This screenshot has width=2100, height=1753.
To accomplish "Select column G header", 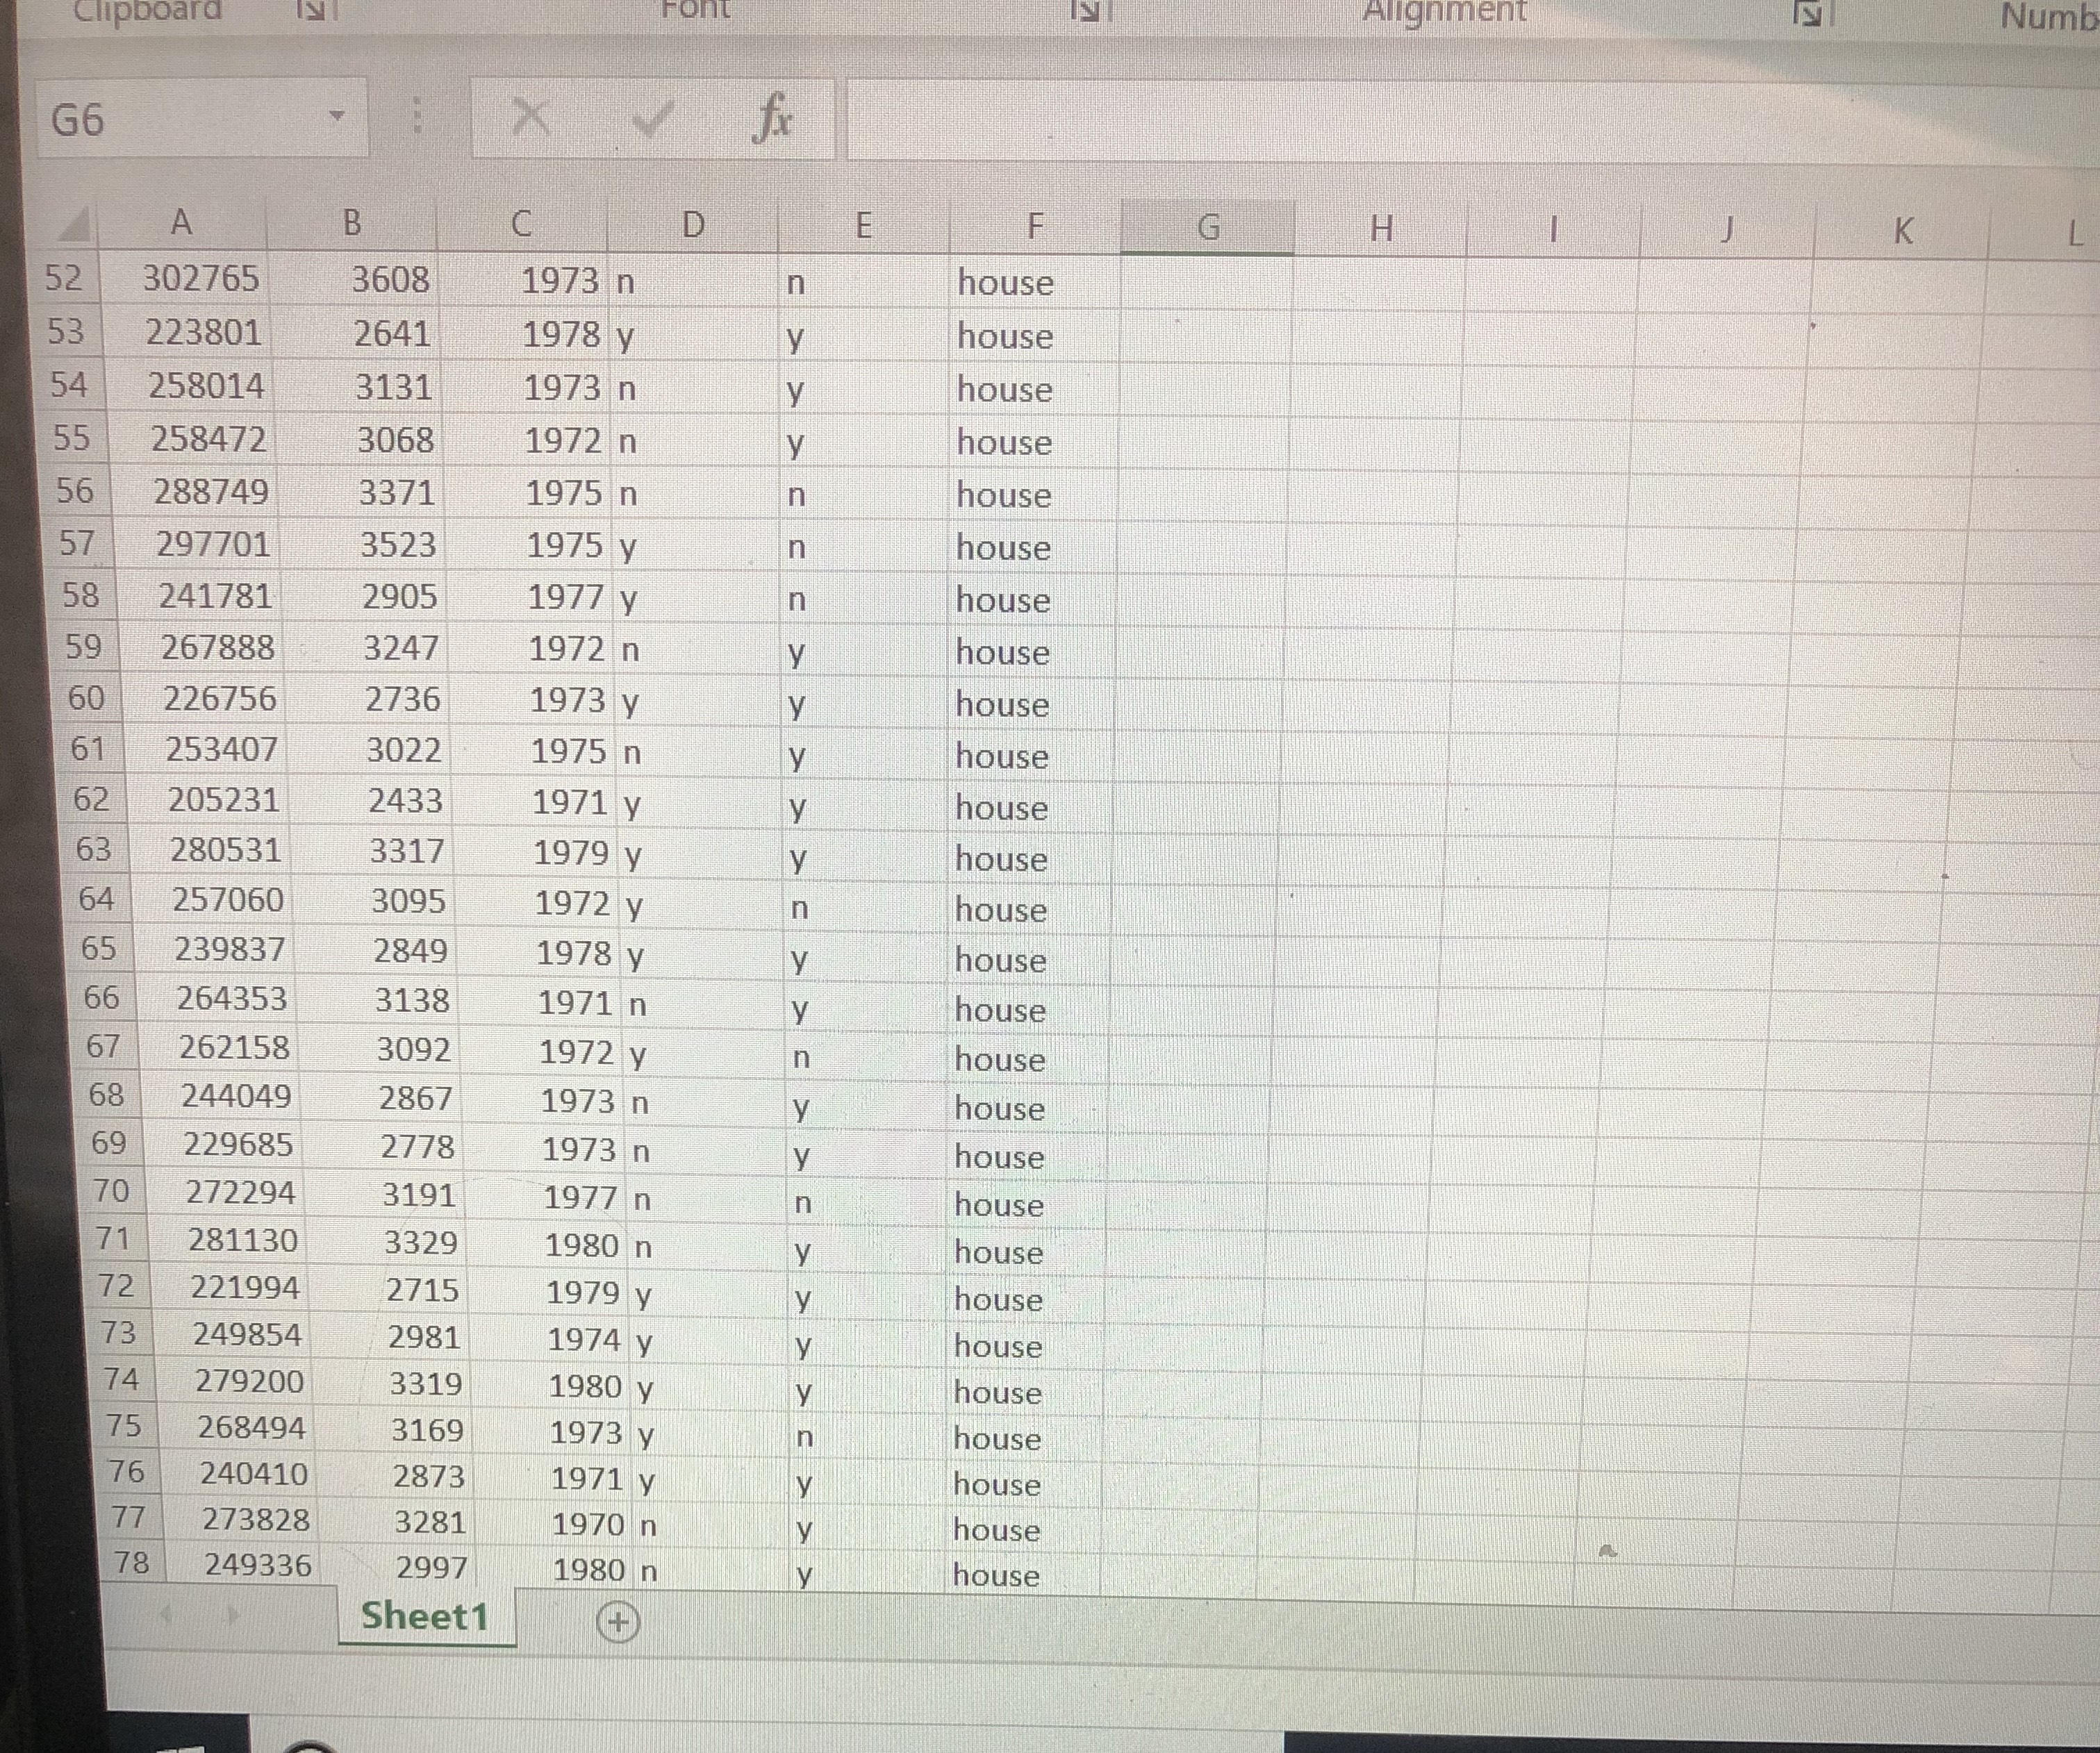I will pos(1208,228).
